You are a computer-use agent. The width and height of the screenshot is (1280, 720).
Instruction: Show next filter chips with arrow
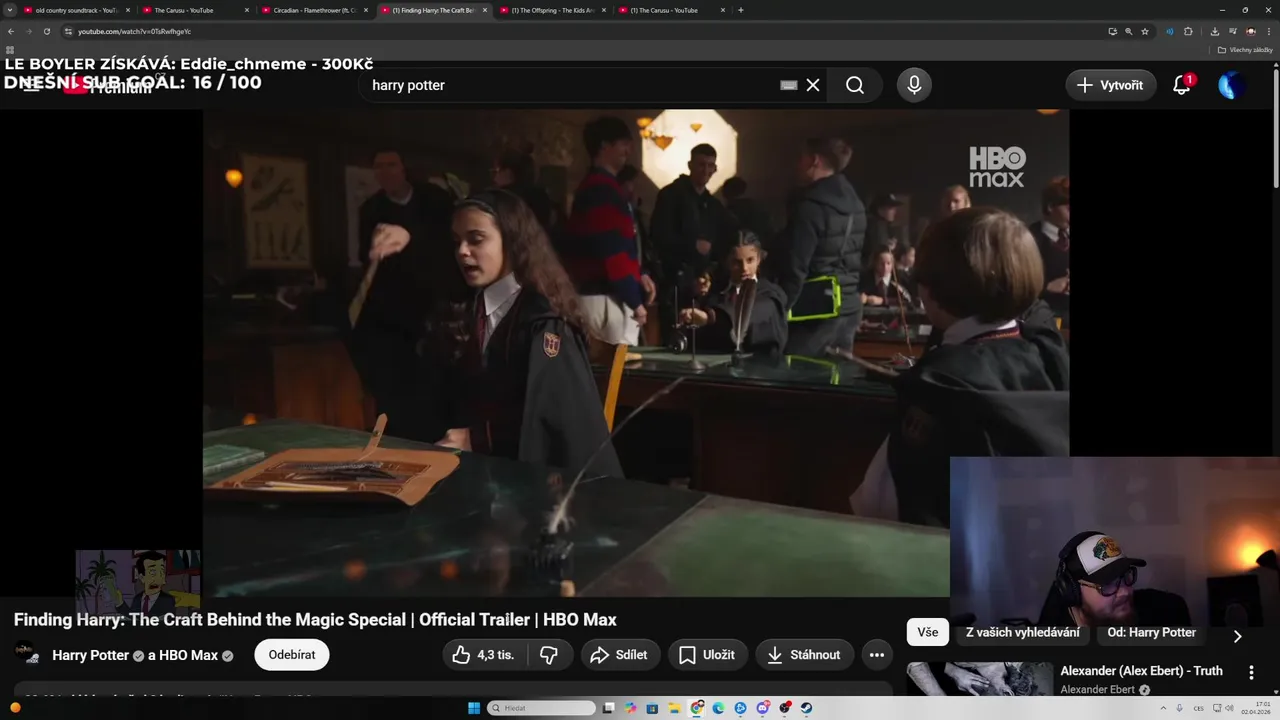pos(1237,636)
